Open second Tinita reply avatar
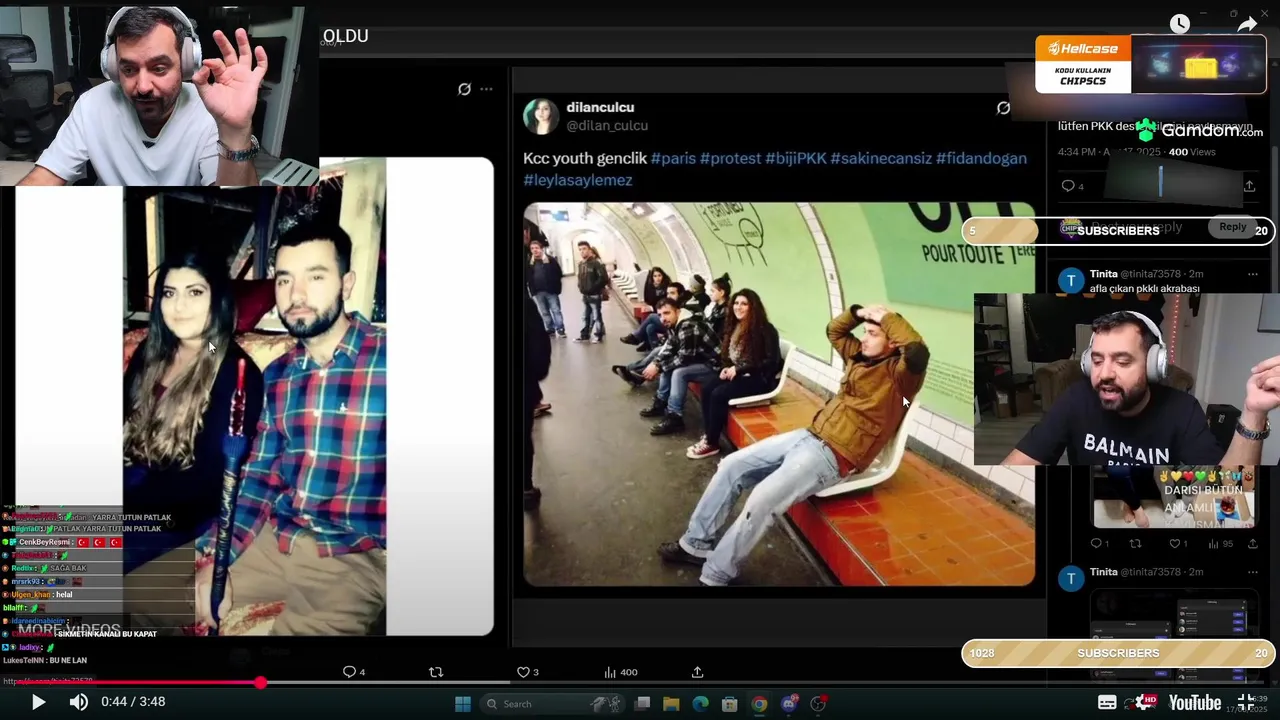This screenshot has height=720, width=1280. coord(1071,578)
